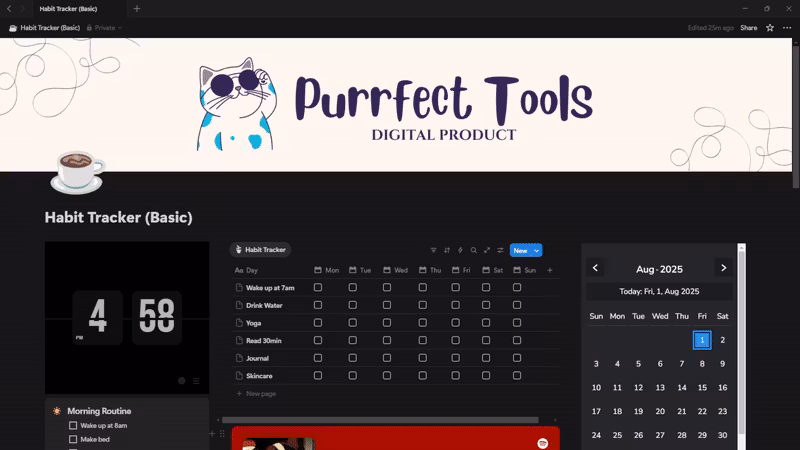Go to next month in calendar
The width and height of the screenshot is (800, 450).
723,268
